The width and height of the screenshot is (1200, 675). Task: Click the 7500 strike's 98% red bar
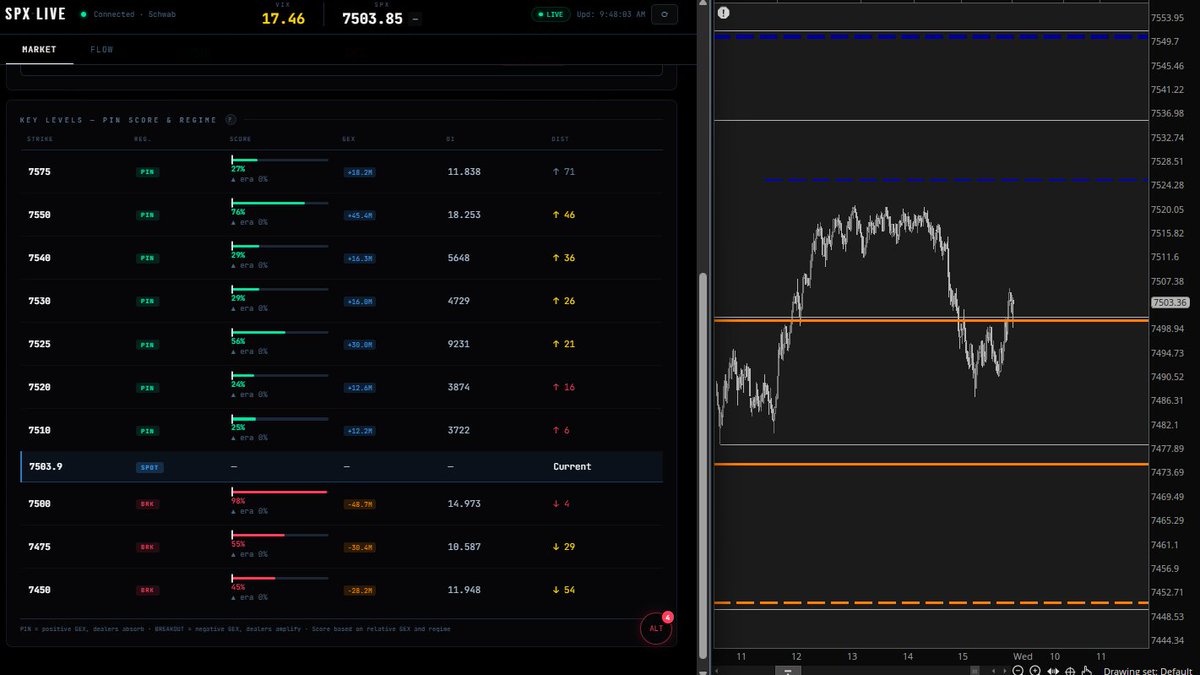pyautogui.click(x=280, y=491)
